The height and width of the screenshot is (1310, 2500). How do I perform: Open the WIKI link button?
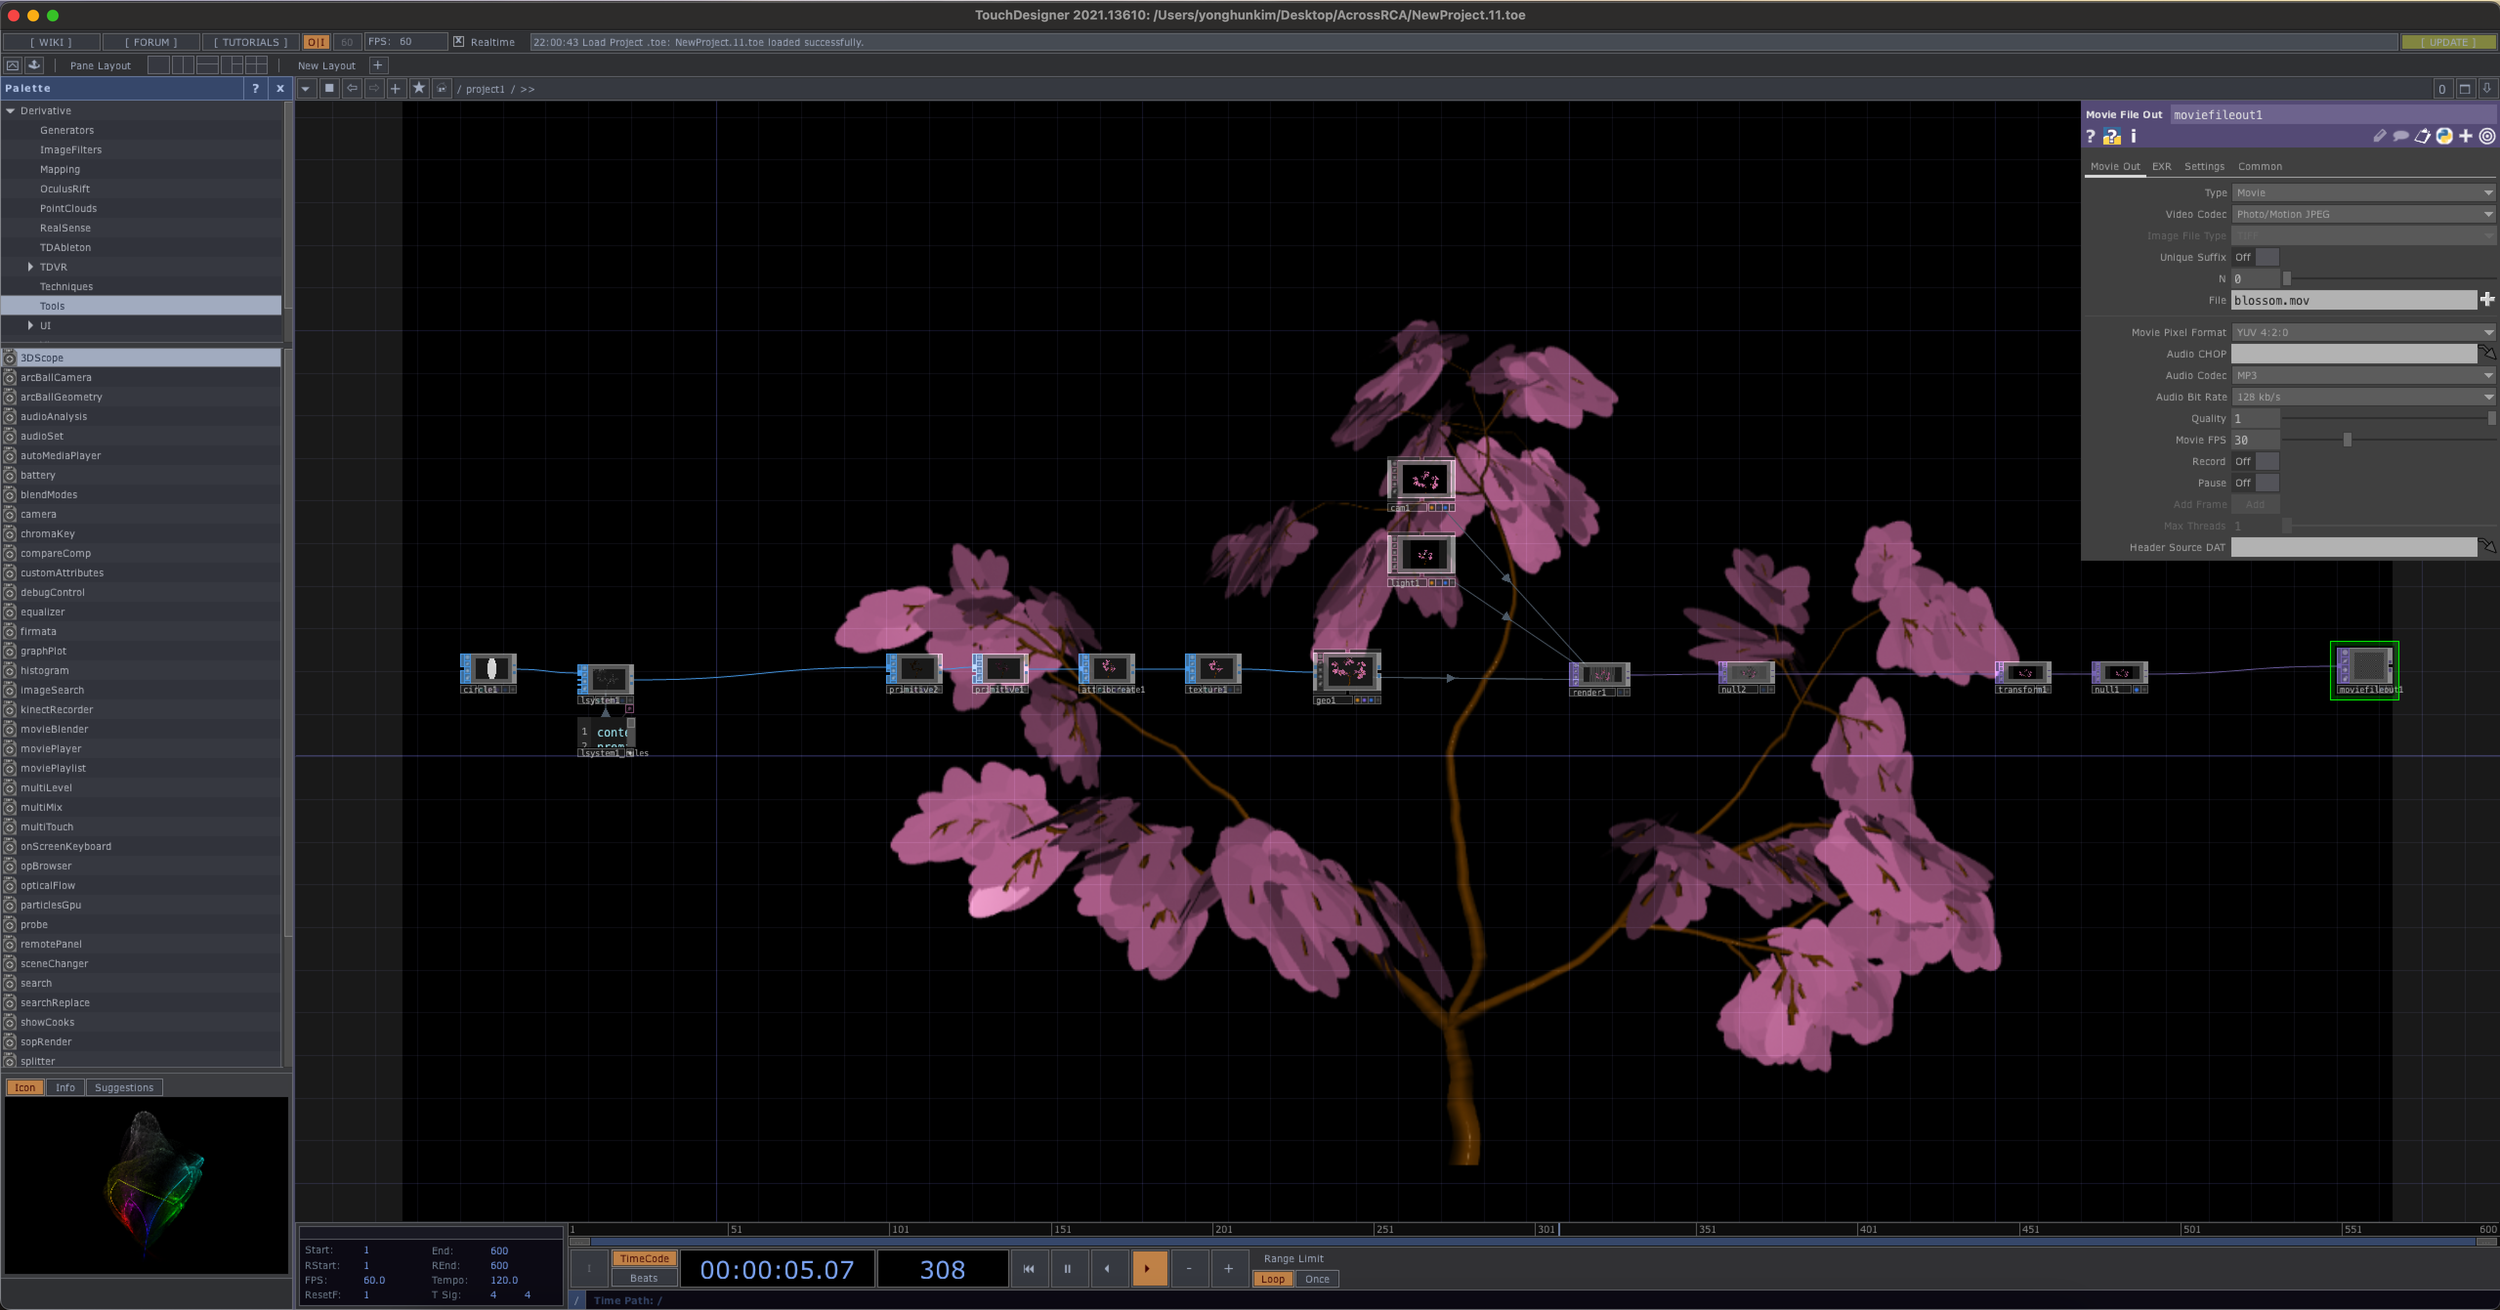coord(51,42)
